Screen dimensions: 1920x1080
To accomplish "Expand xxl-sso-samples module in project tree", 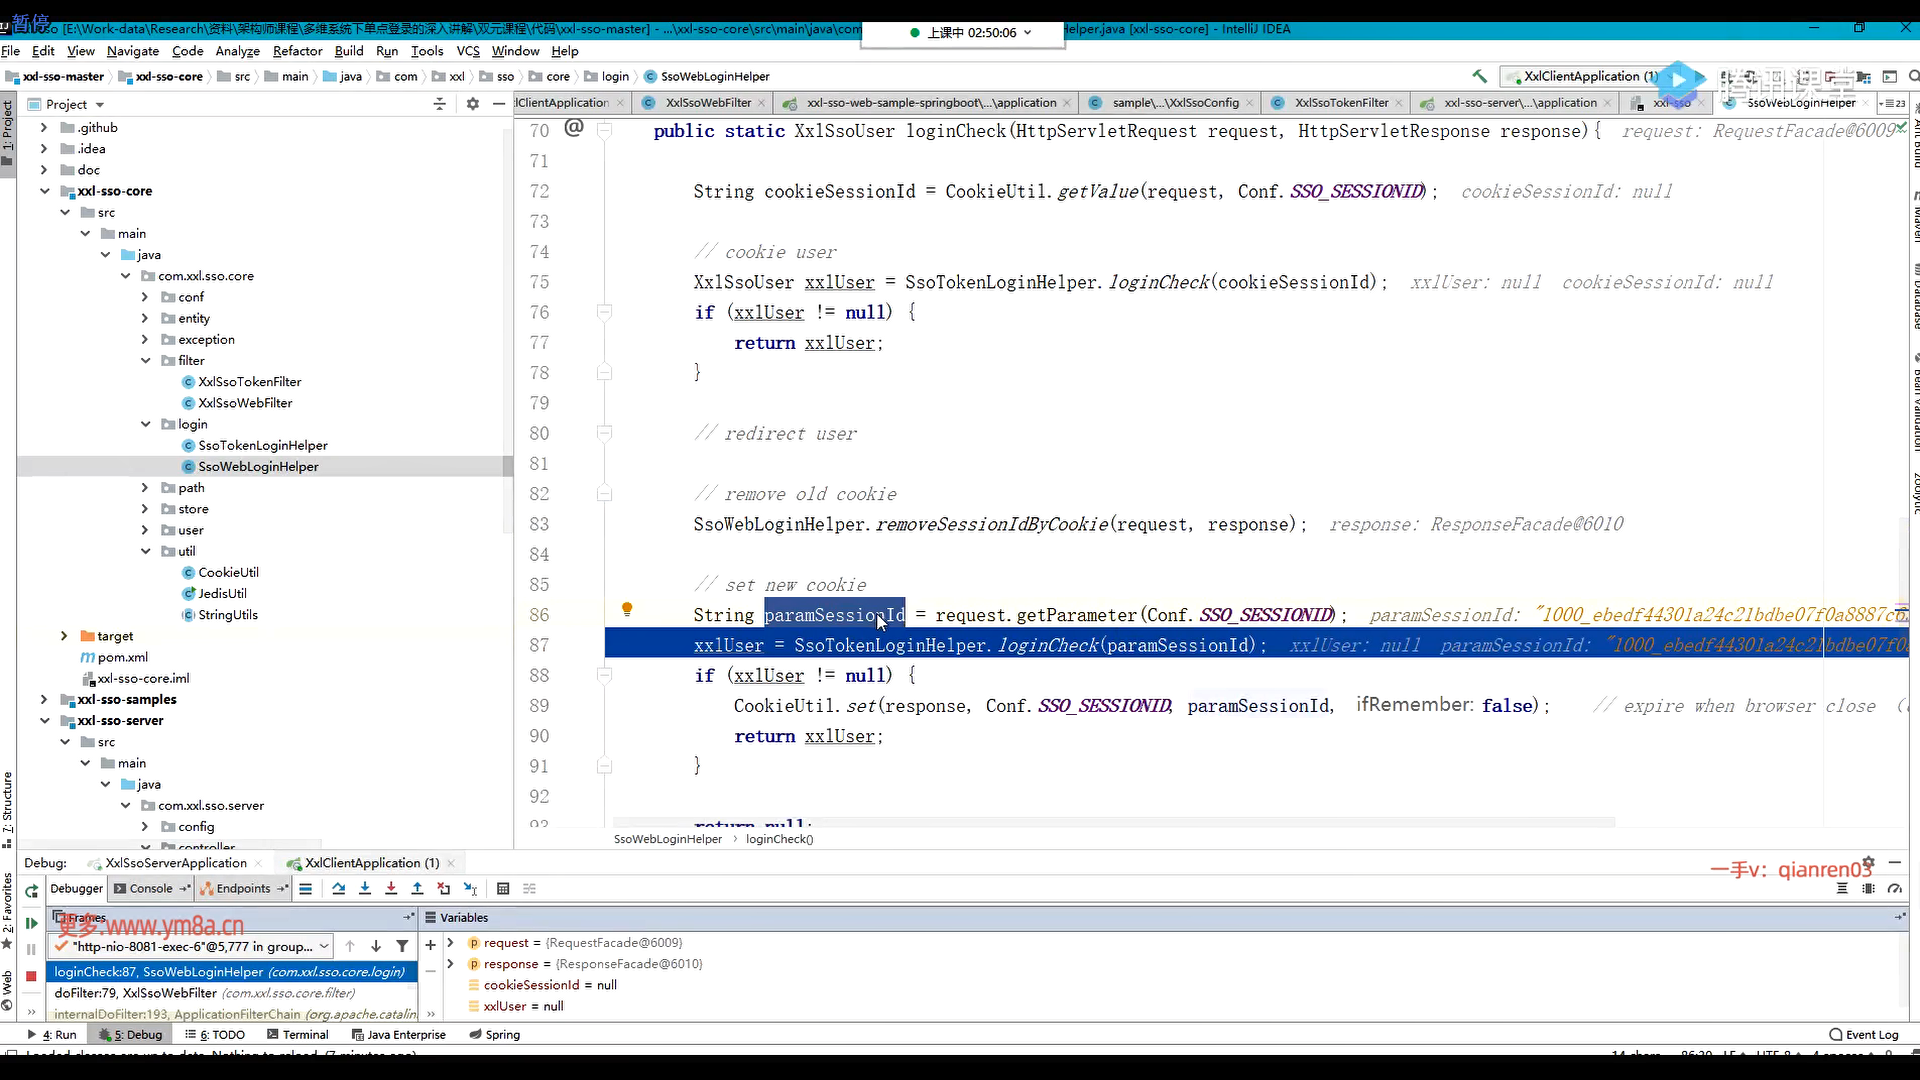I will (x=44, y=699).
